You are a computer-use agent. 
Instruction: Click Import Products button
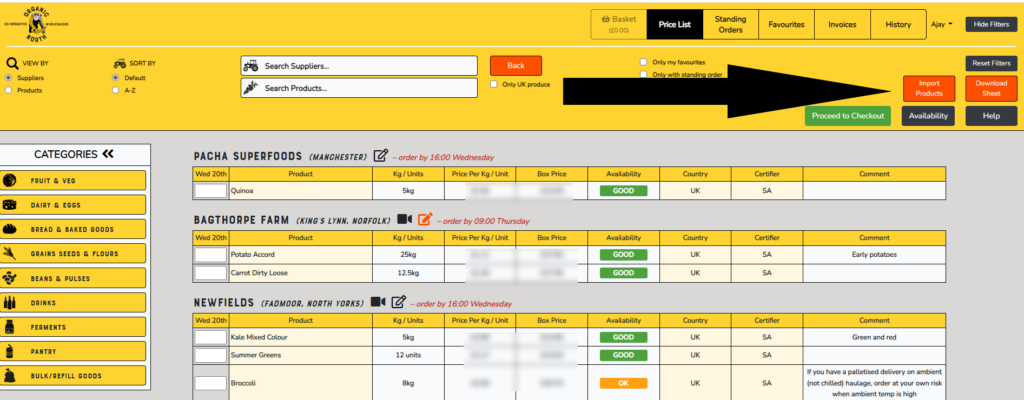point(929,89)
